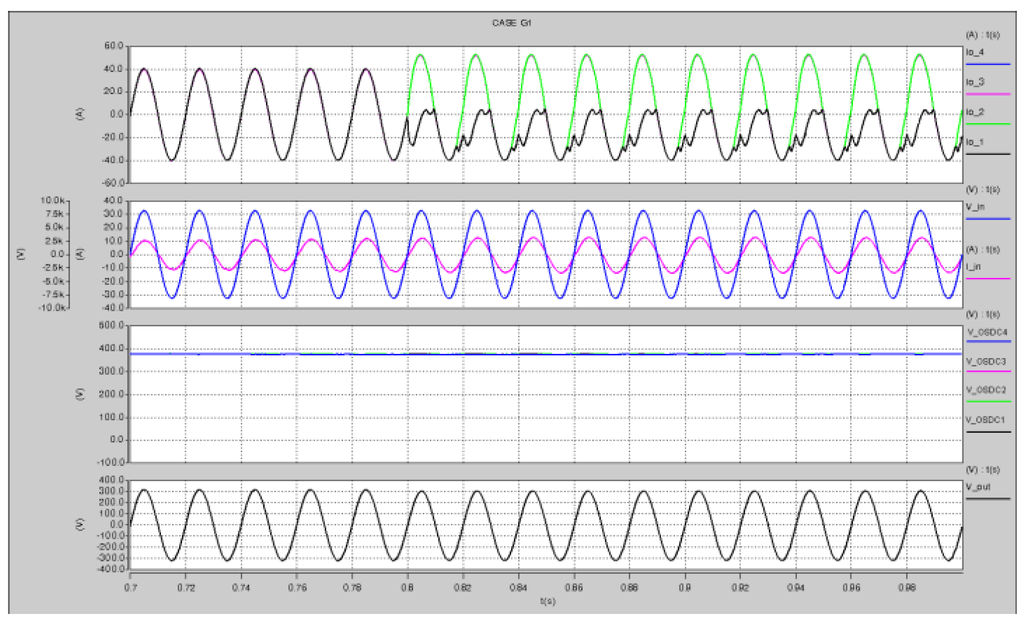Click the I_in signal legend label

973,268
